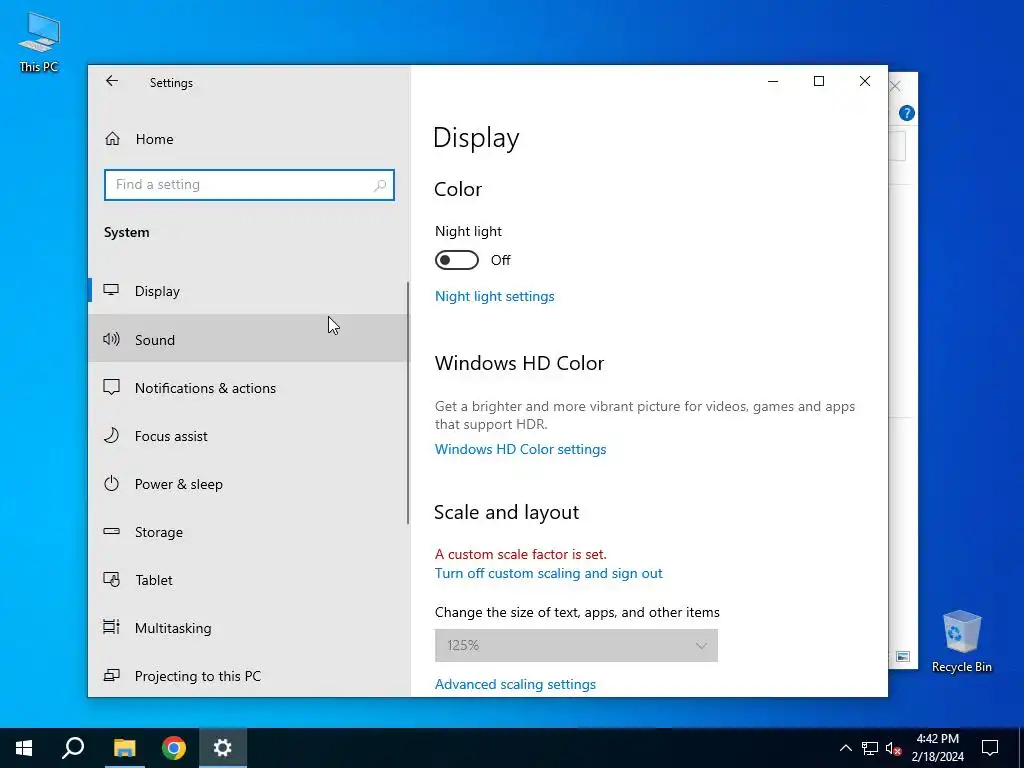Show hidden system tray icons
Screen dimensions: 1024x768
pyautogui.click(x=846, y=748)
